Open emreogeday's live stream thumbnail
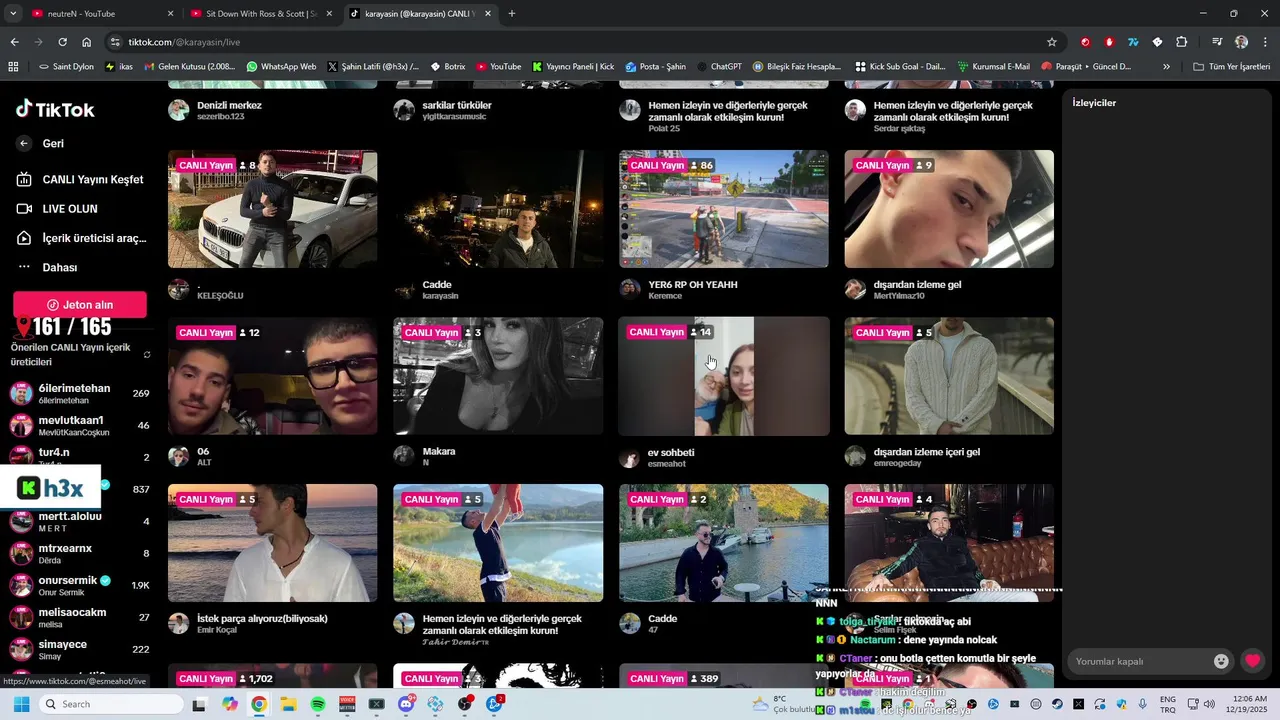This screenshot has width=1280, height=720. [949, 376]
